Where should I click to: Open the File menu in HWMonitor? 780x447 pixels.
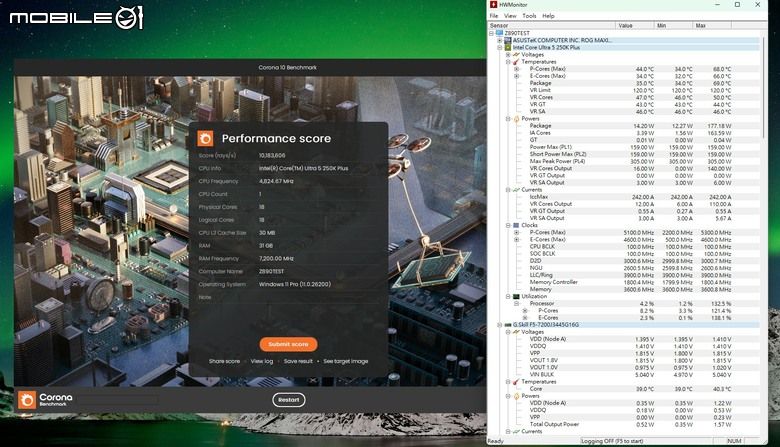click(494, 16)
